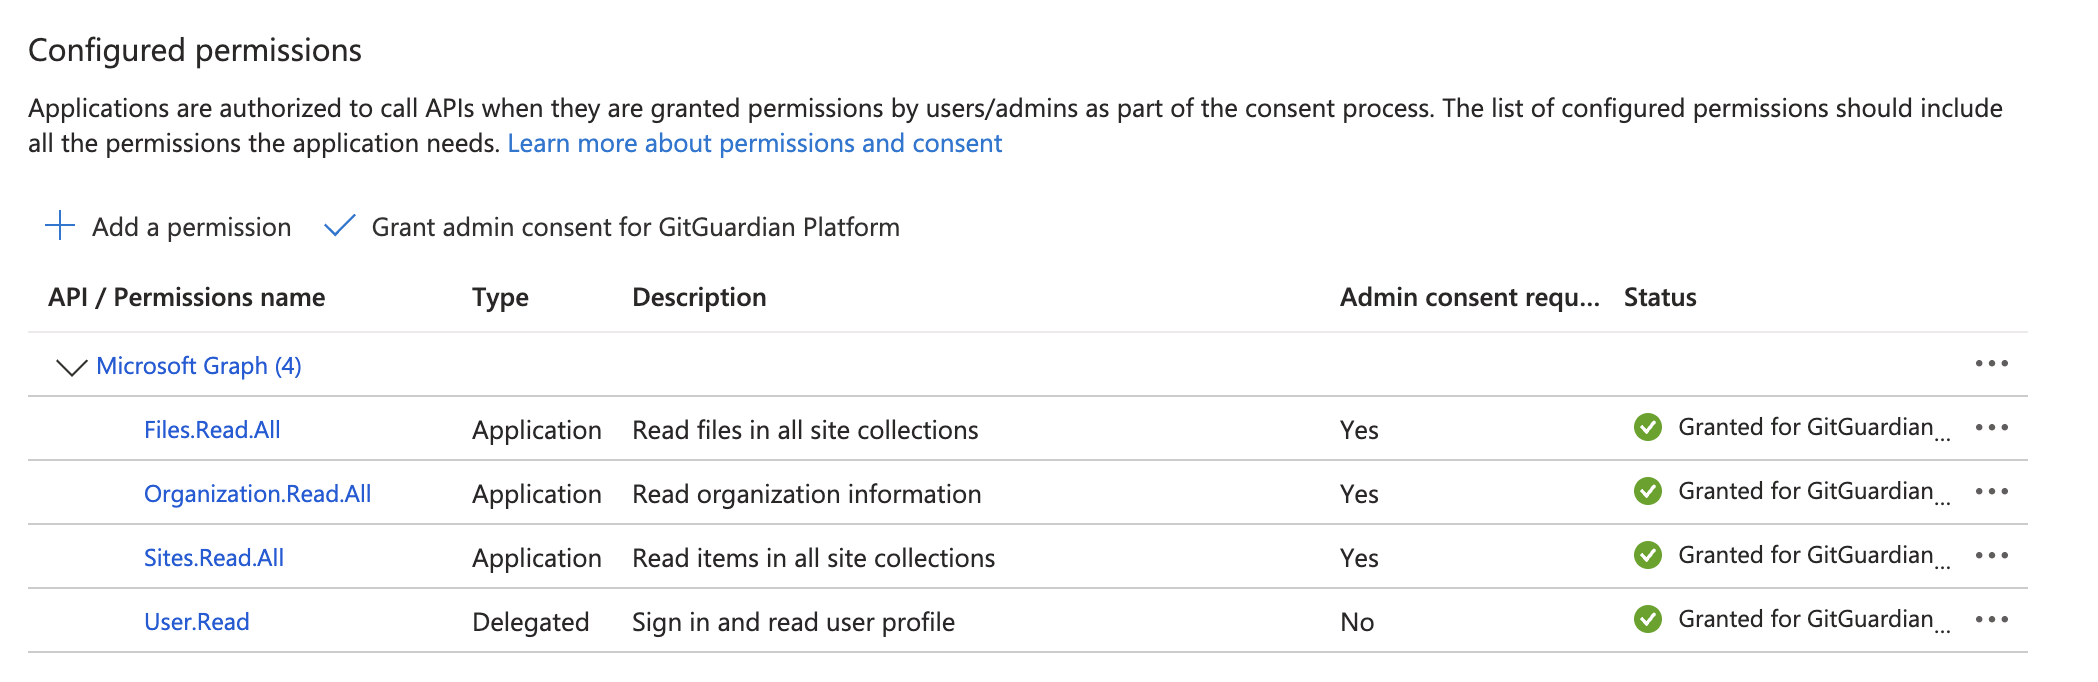Click the Delegated type cell for User.Read
Viewport: 2098px width, 682px height.
[531, 622]
